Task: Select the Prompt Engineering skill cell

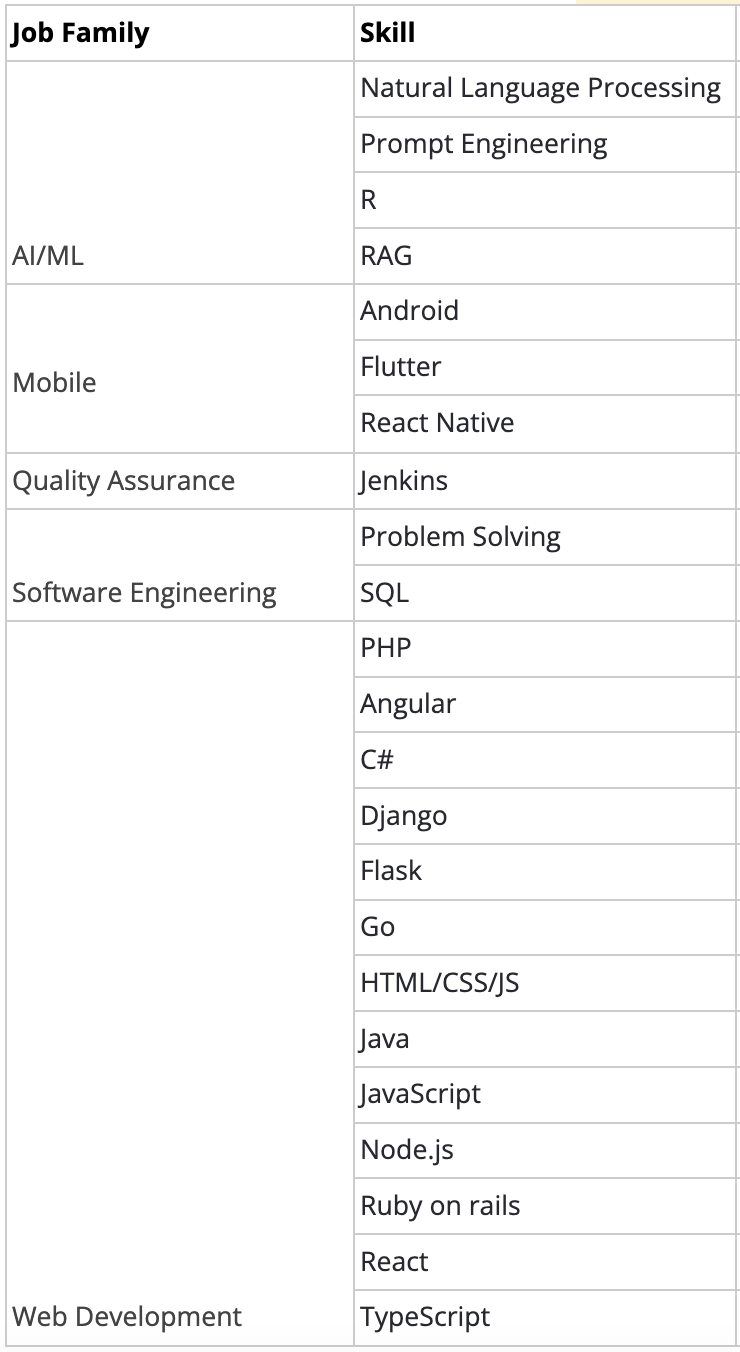Action: coord(484,144)
